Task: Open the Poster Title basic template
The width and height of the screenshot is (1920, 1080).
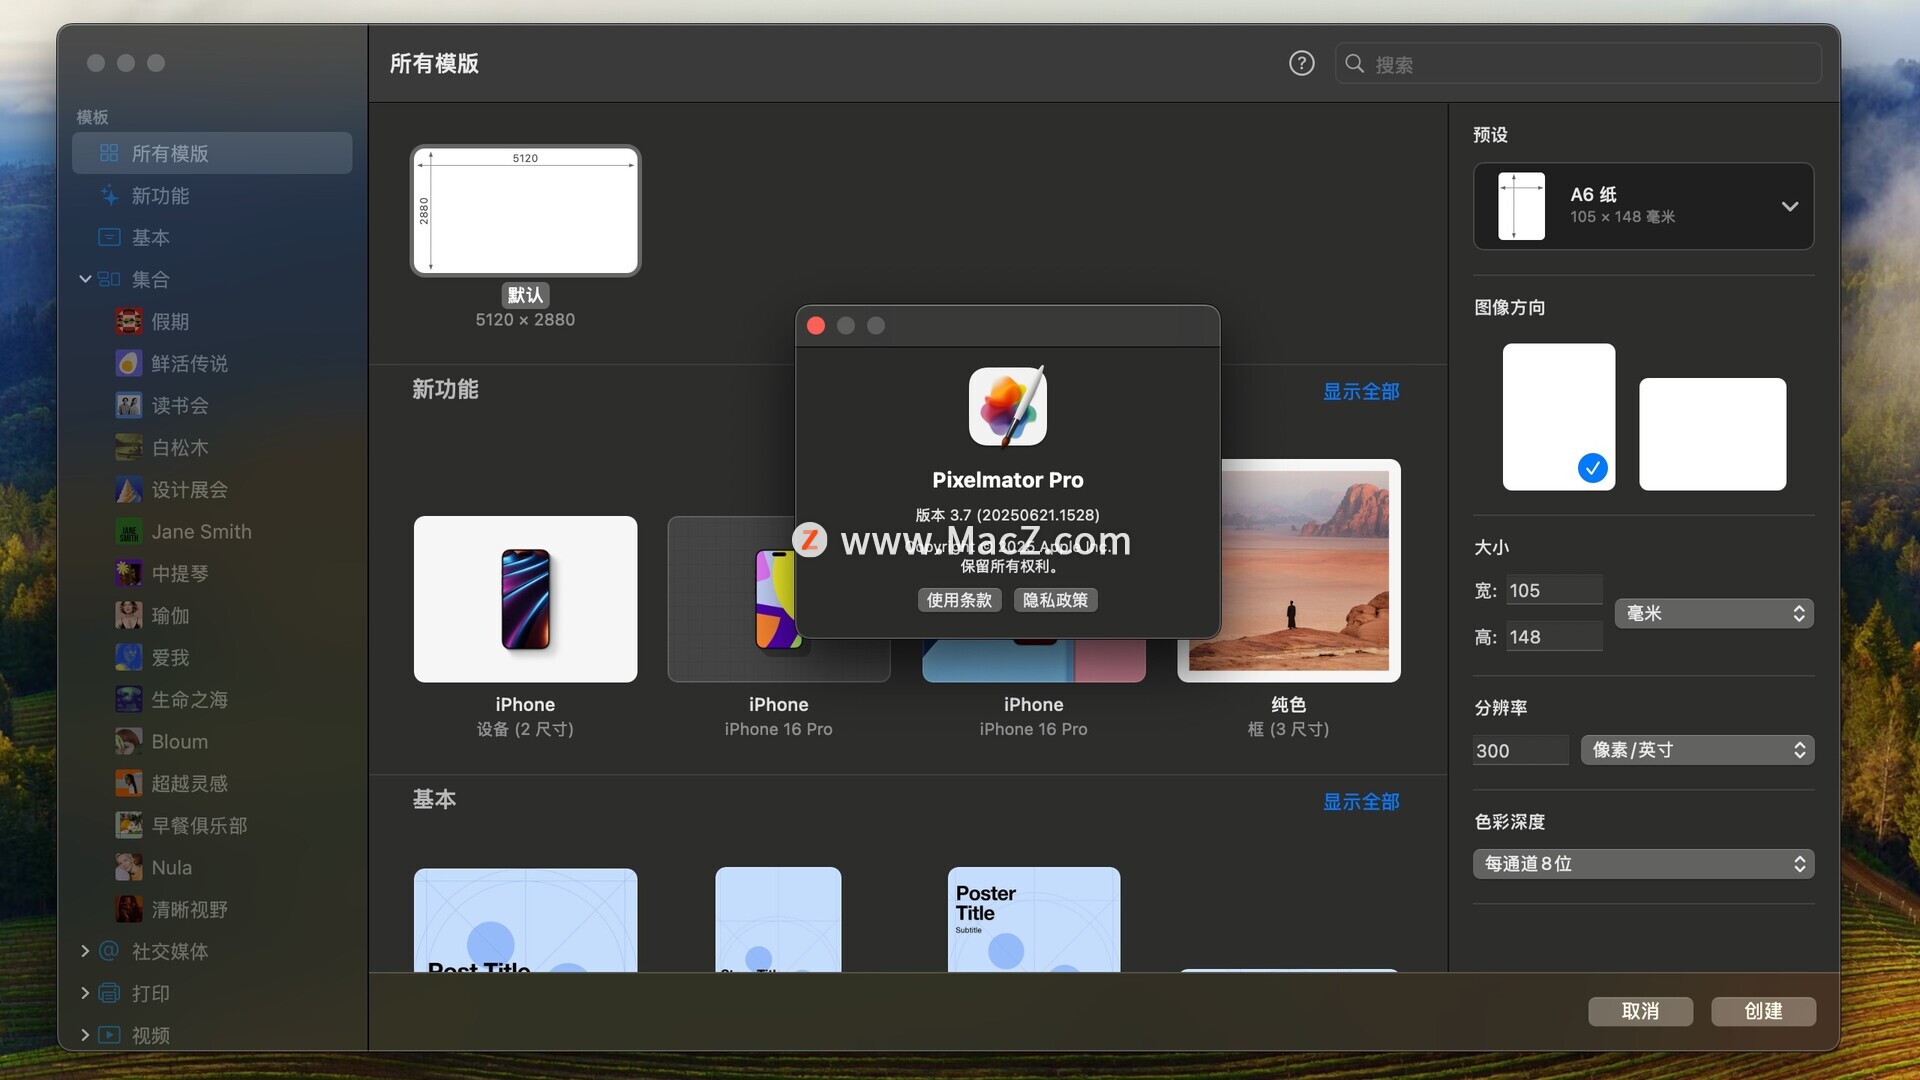Action: [x=1034, y=918]
